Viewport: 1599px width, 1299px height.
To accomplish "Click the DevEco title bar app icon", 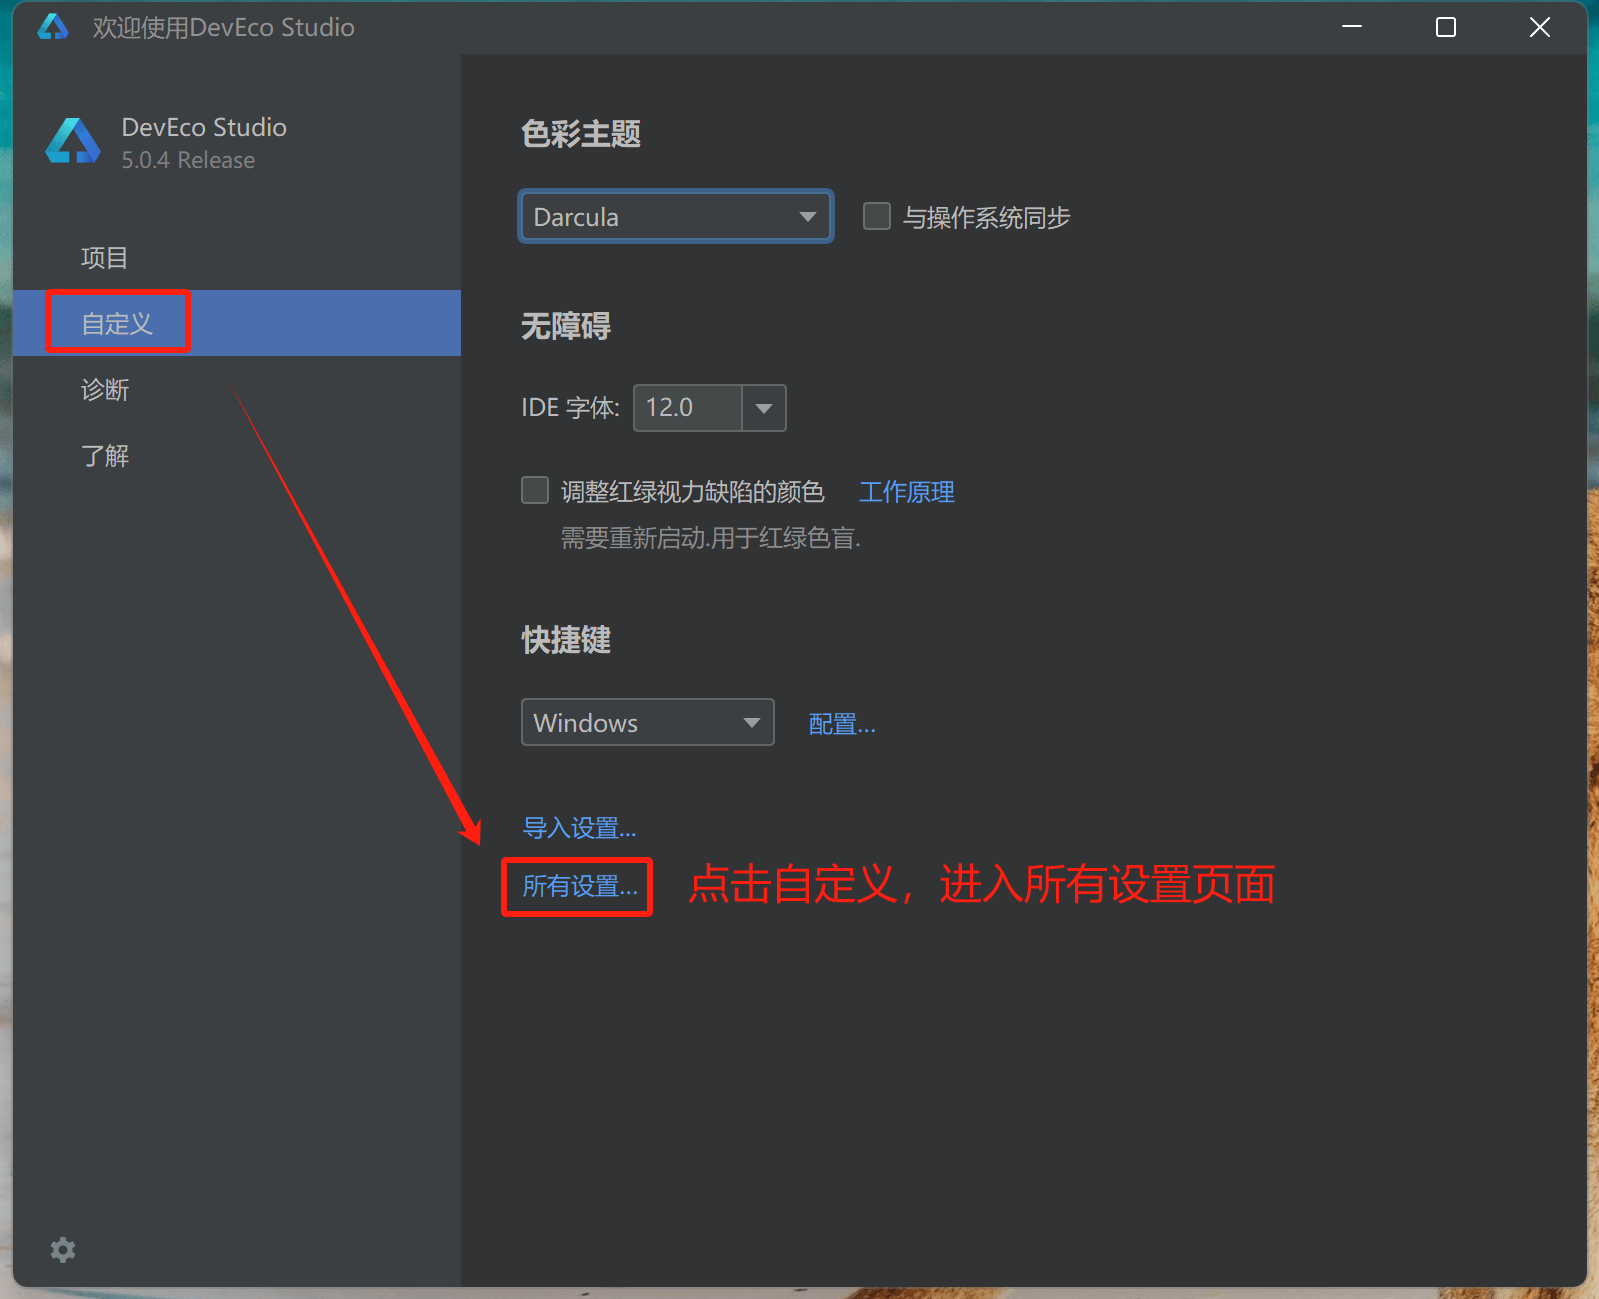I will (x=53, y=27).
